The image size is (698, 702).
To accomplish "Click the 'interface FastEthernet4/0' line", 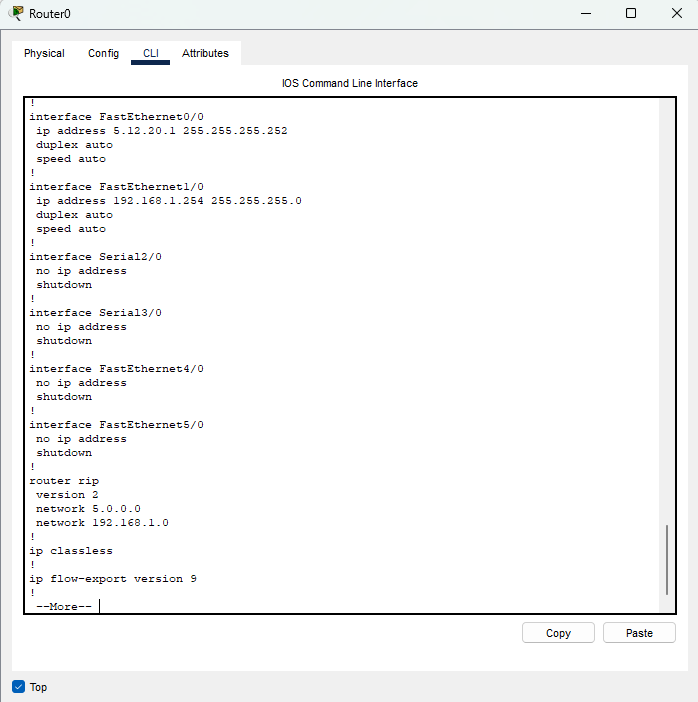I will click(x=116, y=368).
